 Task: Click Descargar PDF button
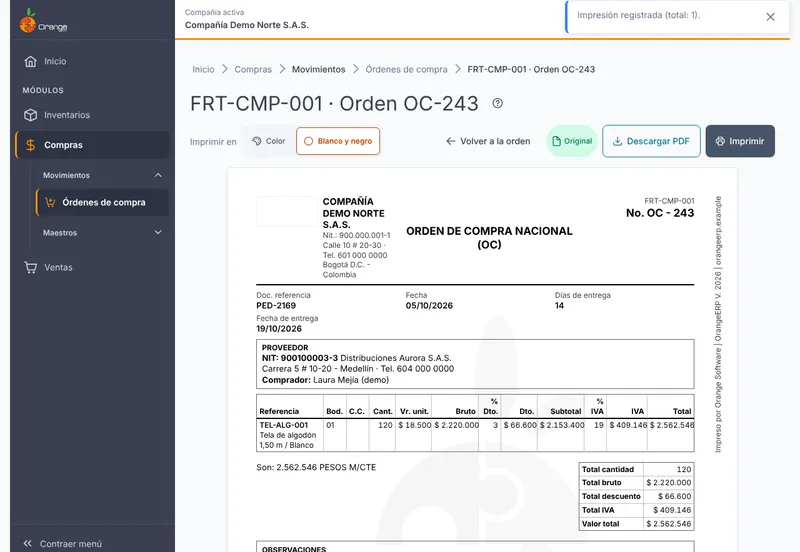(651, 141)
